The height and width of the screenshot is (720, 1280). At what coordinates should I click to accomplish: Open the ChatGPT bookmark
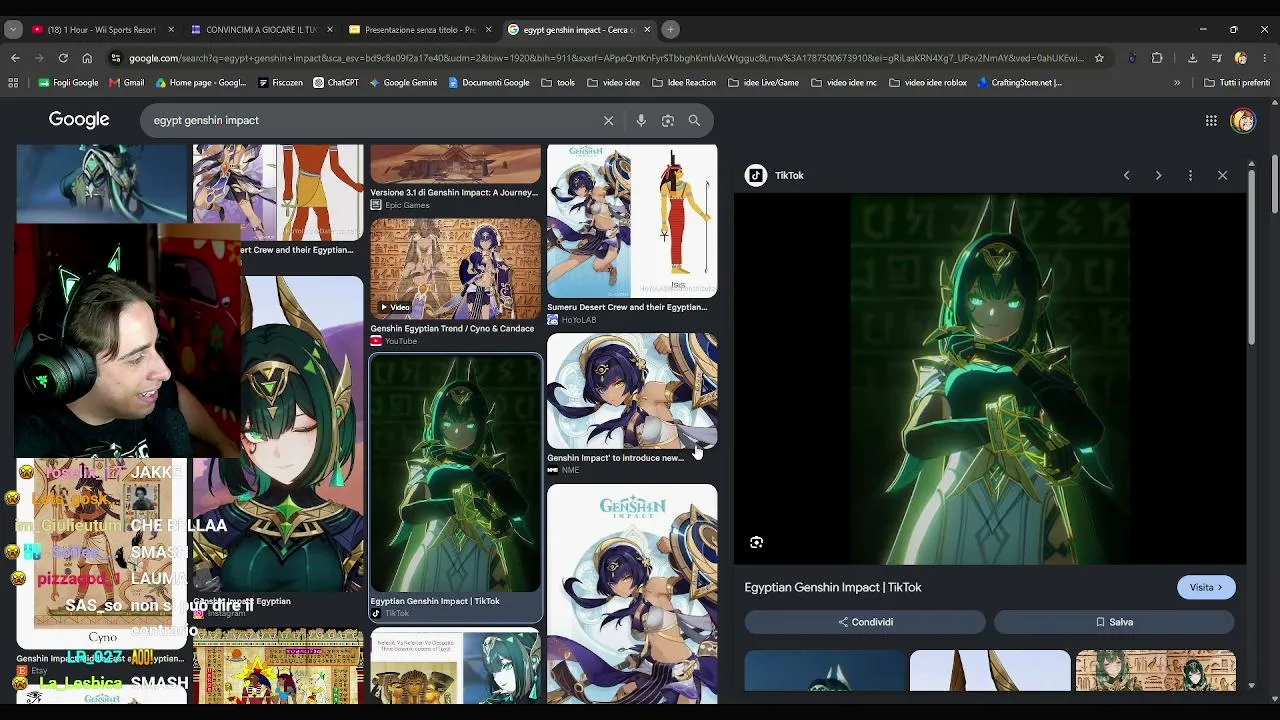(x=336, y=83)
